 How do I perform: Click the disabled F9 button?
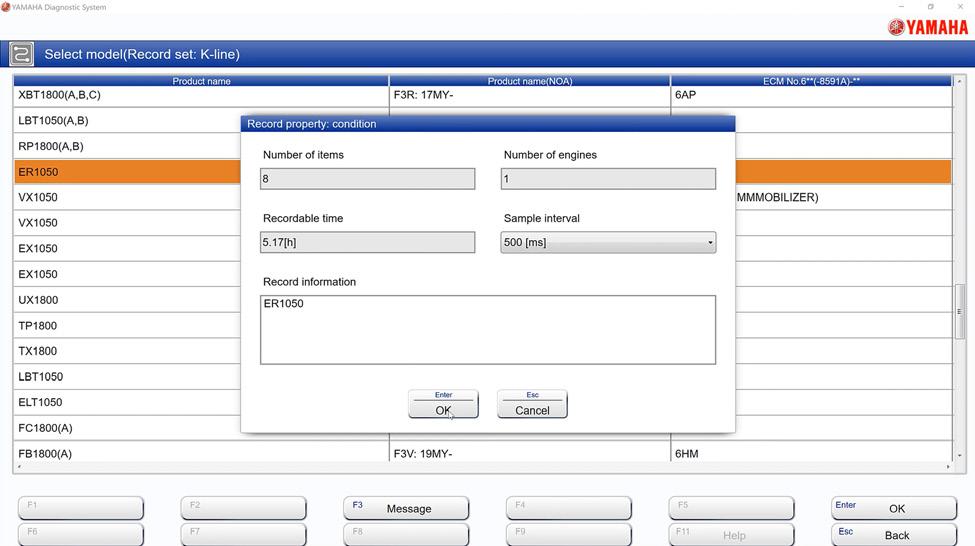pos(569,535)
